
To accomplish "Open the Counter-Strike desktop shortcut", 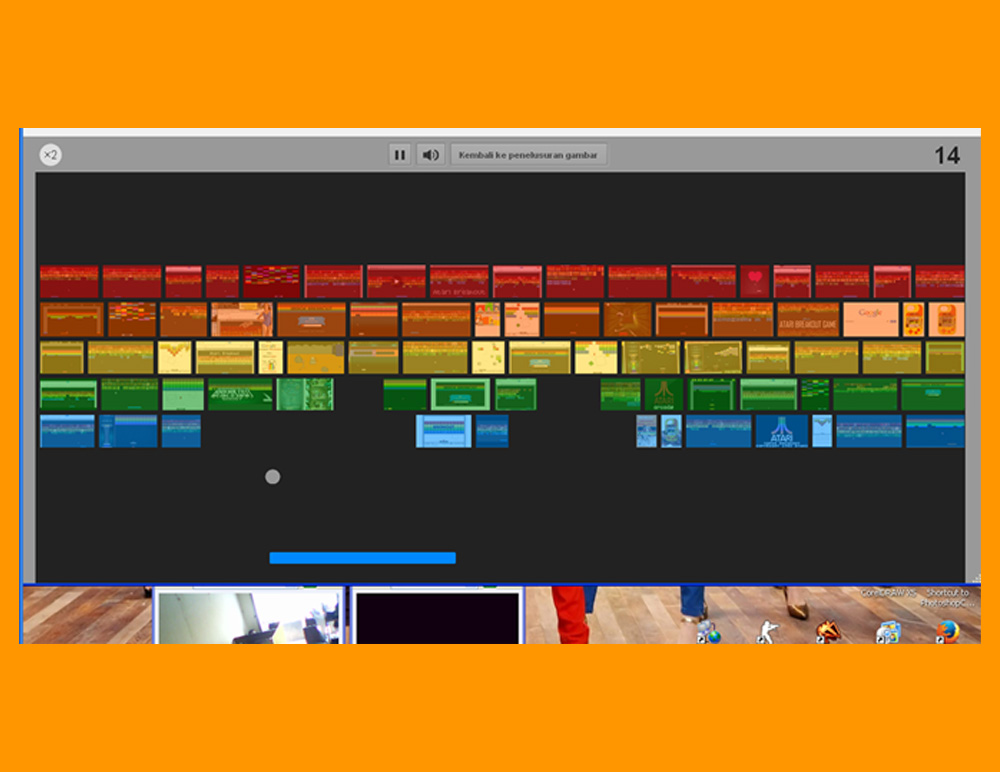I will (x=767, y=632).
